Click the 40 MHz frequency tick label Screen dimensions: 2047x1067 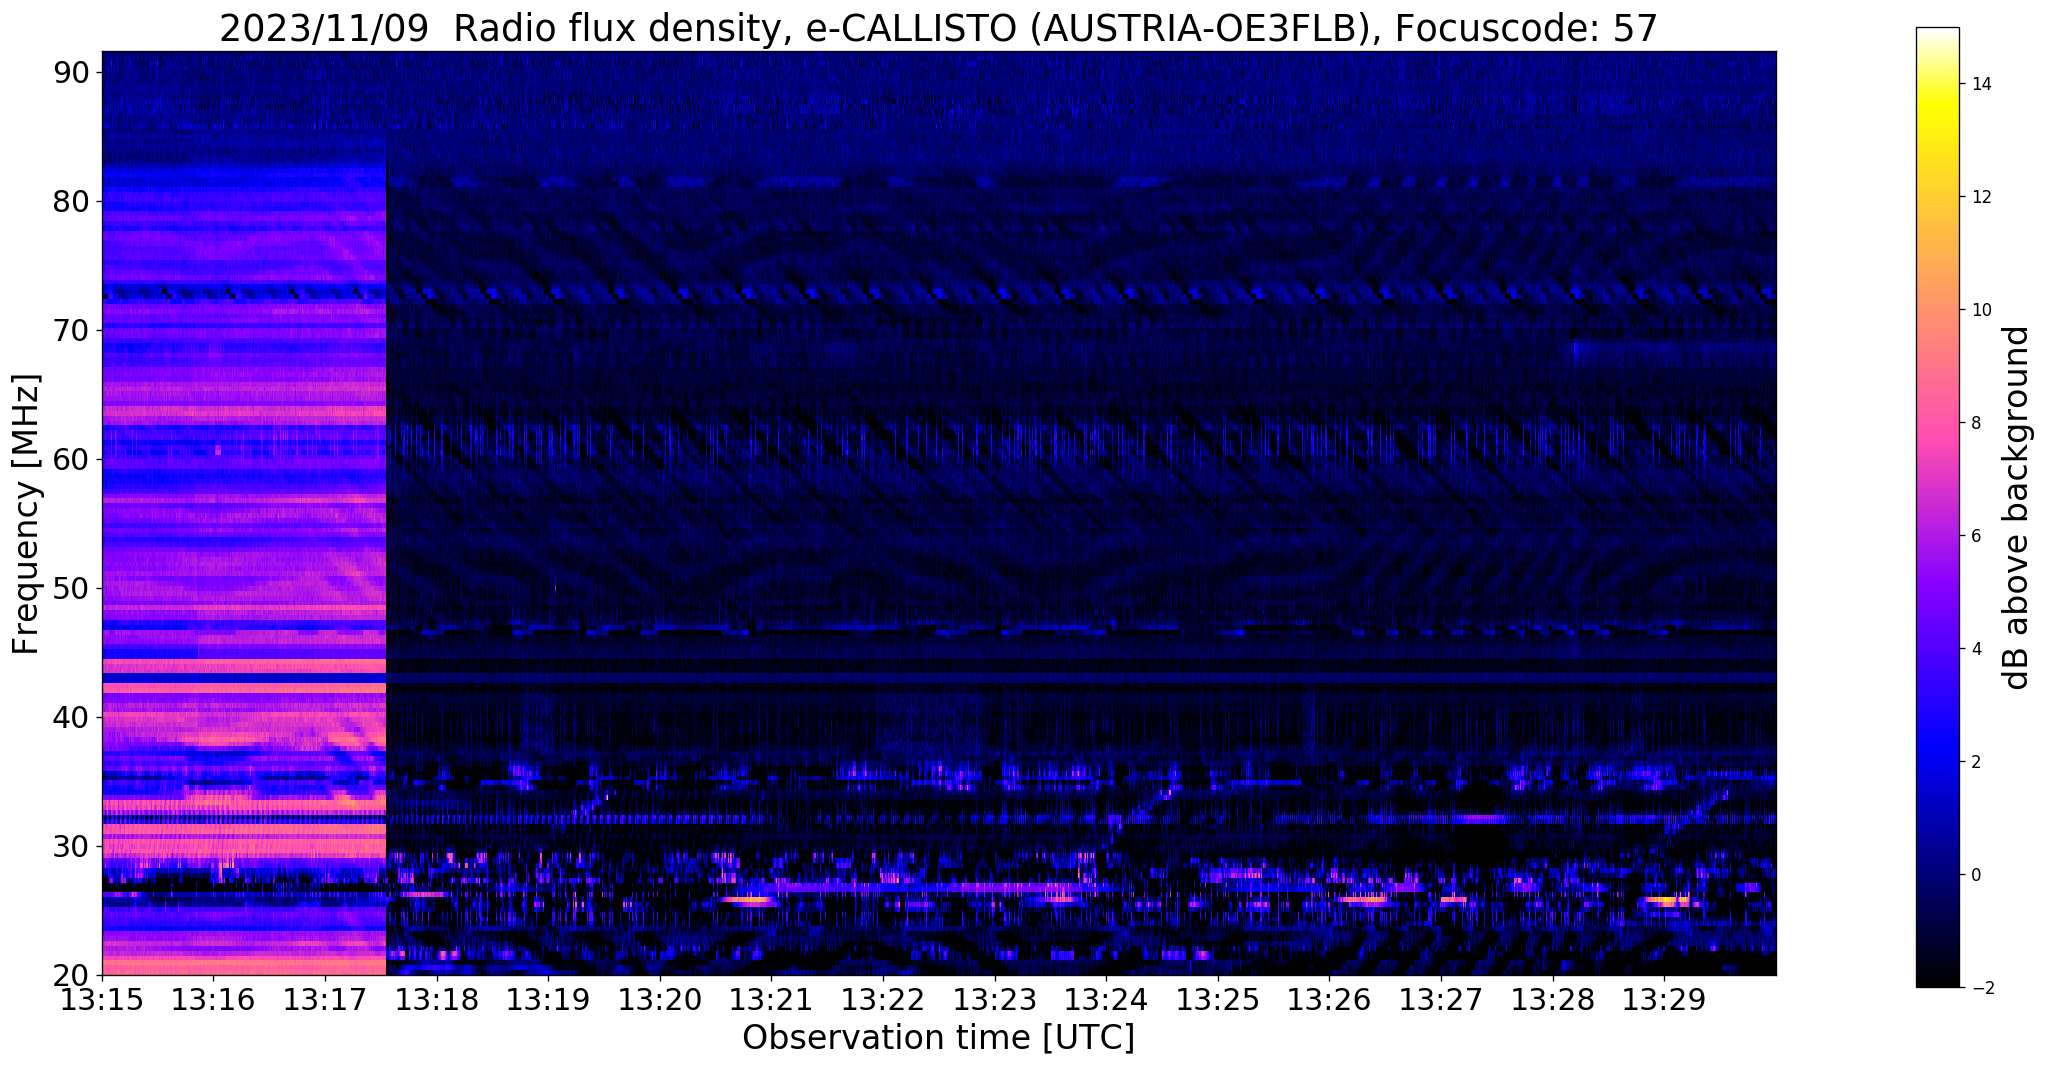tap(71, 717)
